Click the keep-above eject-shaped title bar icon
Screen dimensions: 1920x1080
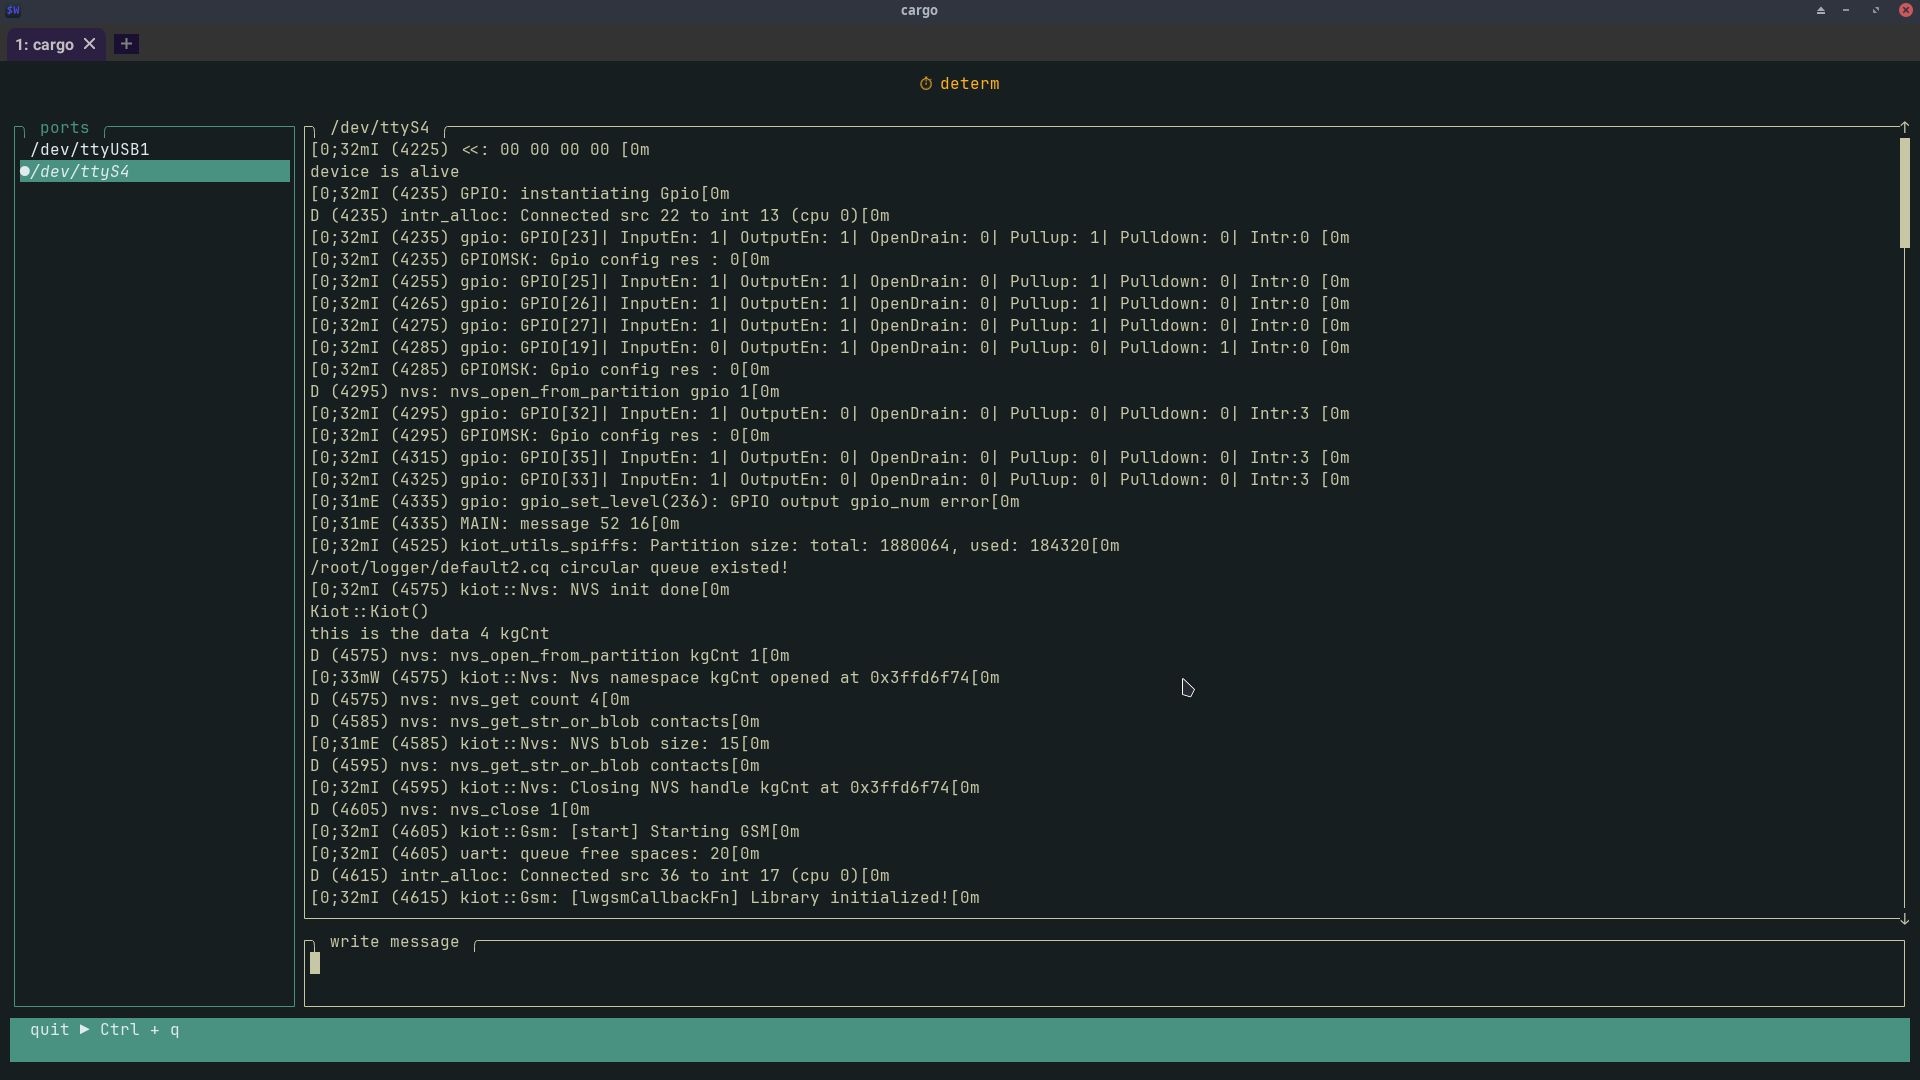tap(1821, 10)
